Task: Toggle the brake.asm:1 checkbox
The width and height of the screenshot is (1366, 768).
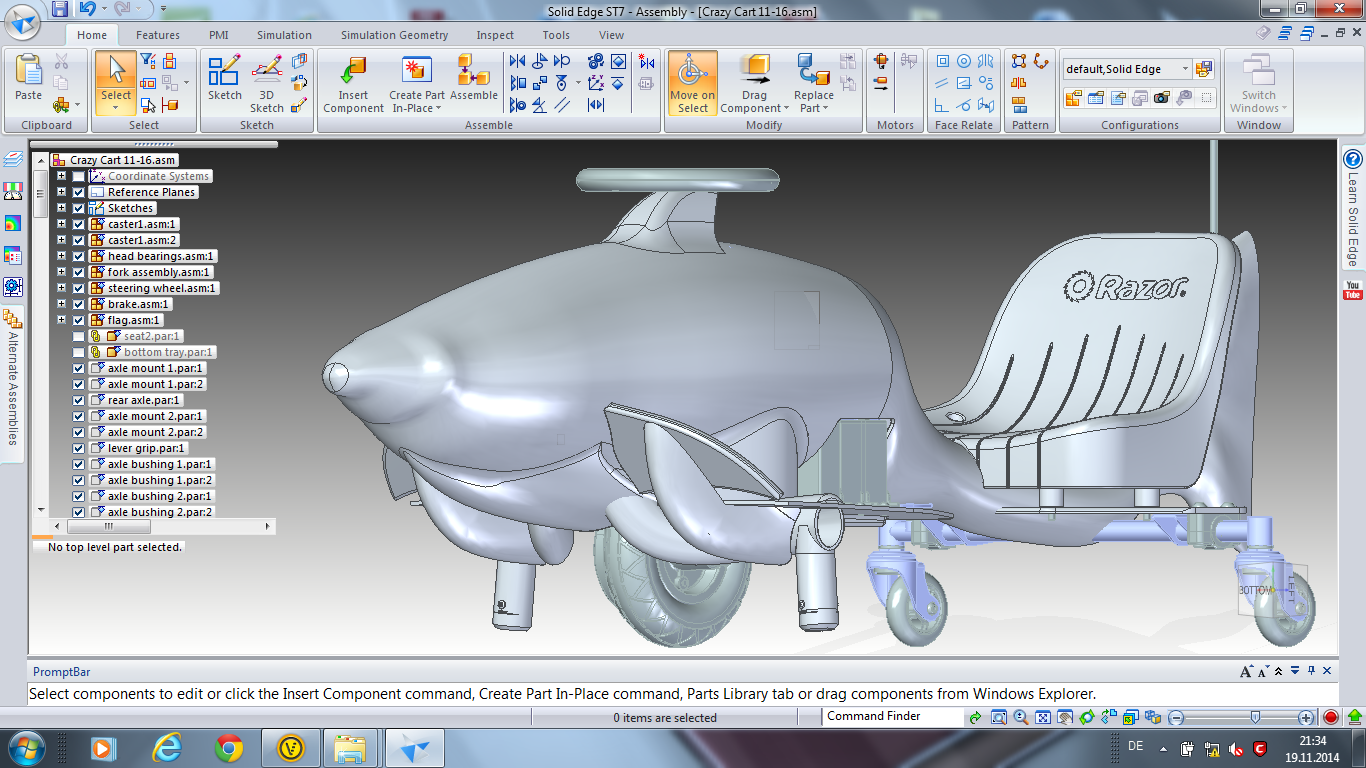Action: pyautogui.click(x=78, y=304)
